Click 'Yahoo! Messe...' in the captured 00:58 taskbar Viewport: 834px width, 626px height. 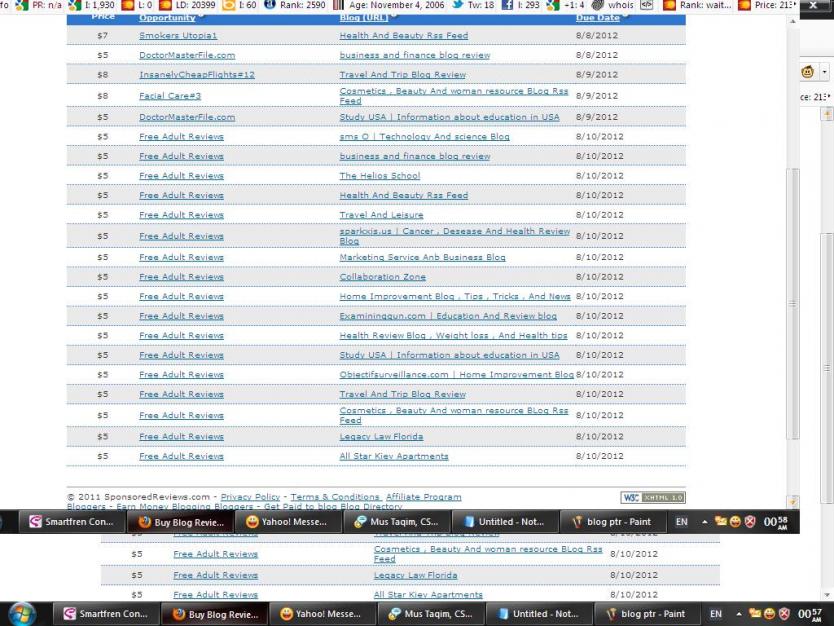(x=287, y=522)
